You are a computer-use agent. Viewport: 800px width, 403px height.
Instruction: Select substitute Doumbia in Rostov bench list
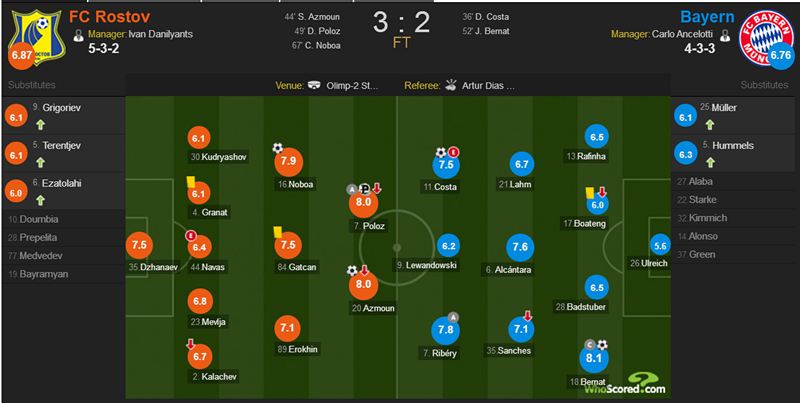[x=33, y=219]
